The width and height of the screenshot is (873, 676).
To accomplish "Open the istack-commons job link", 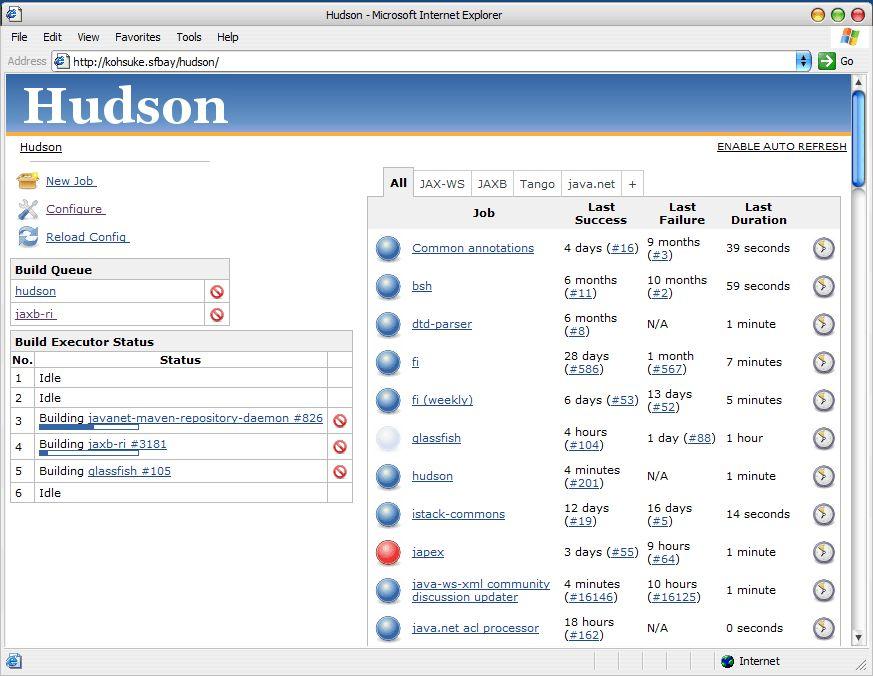I will [x=458, y=514].
